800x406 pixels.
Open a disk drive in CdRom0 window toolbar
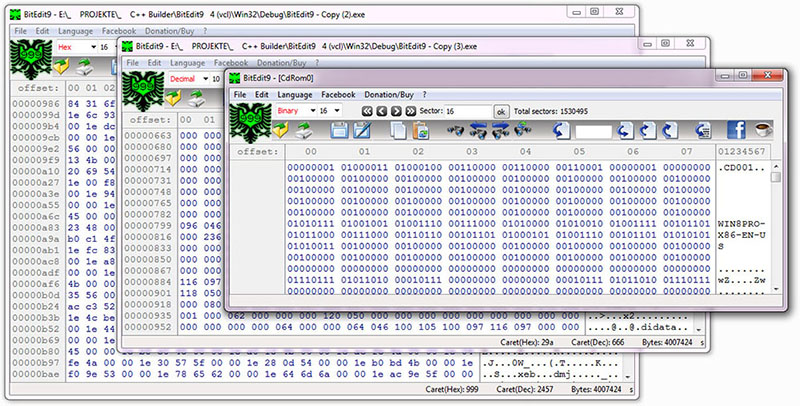pos(304,131)
